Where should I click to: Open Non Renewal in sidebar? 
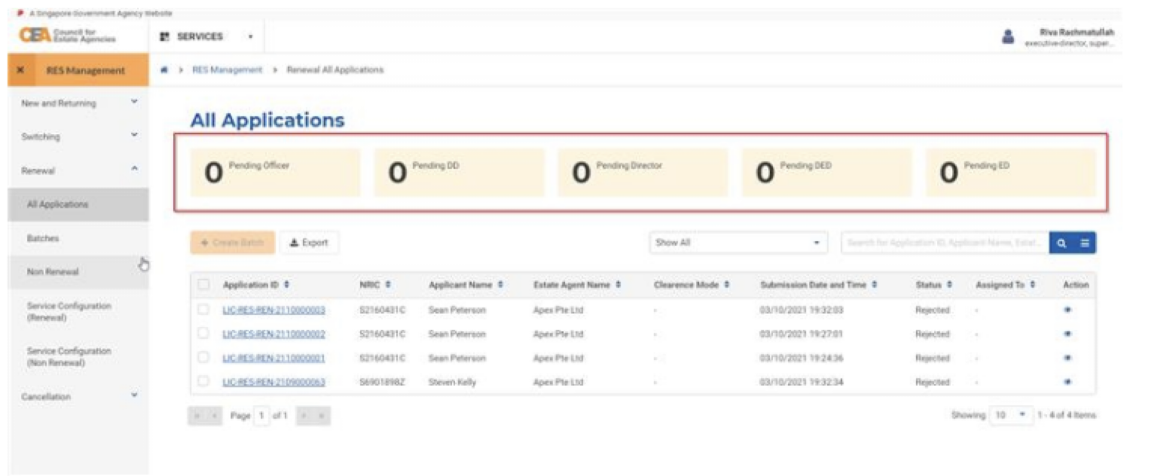click(x=78, y=272)
